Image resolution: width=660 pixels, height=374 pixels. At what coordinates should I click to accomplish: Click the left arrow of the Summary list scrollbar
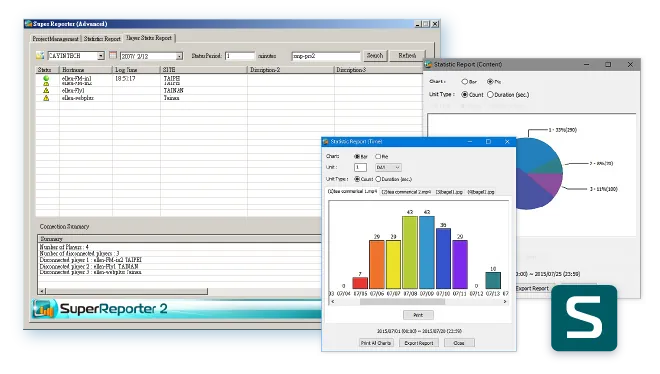pyautogui.click(x=42, y=291)
